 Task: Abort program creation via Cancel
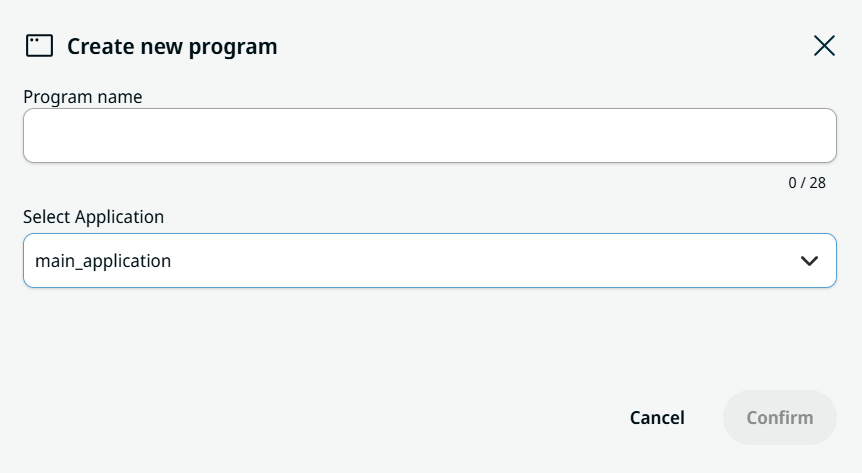click(657, 417)
